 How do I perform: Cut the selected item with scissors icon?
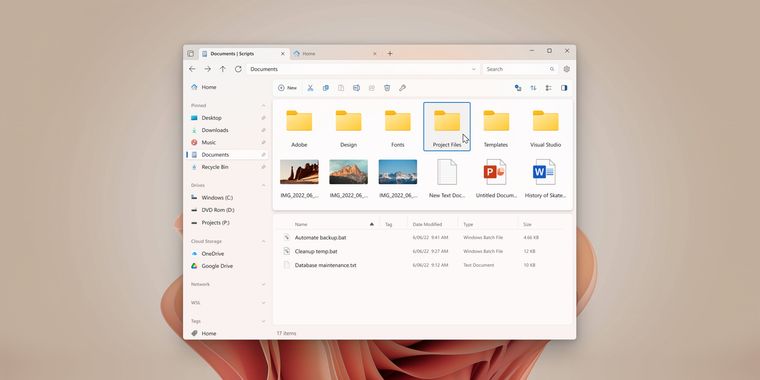pyautogui.click(x=311, y=88)
